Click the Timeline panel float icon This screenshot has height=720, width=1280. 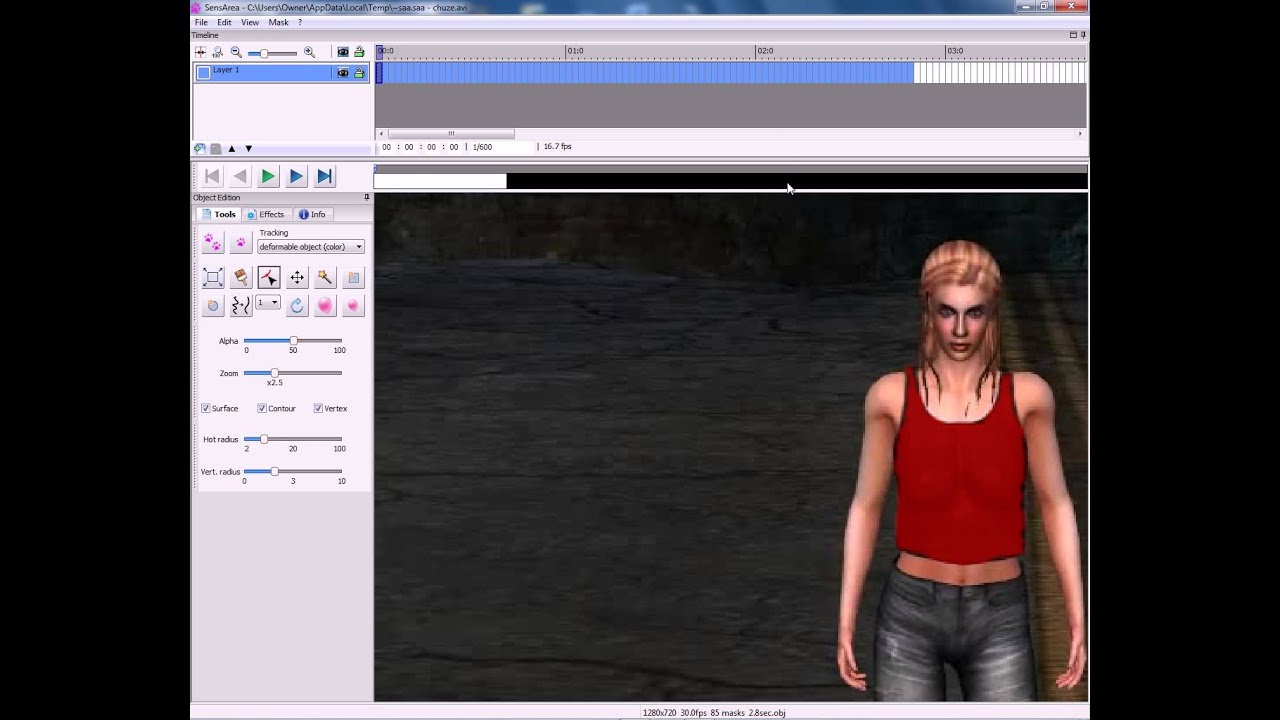pyautogui.click(x=1073, y=35)
